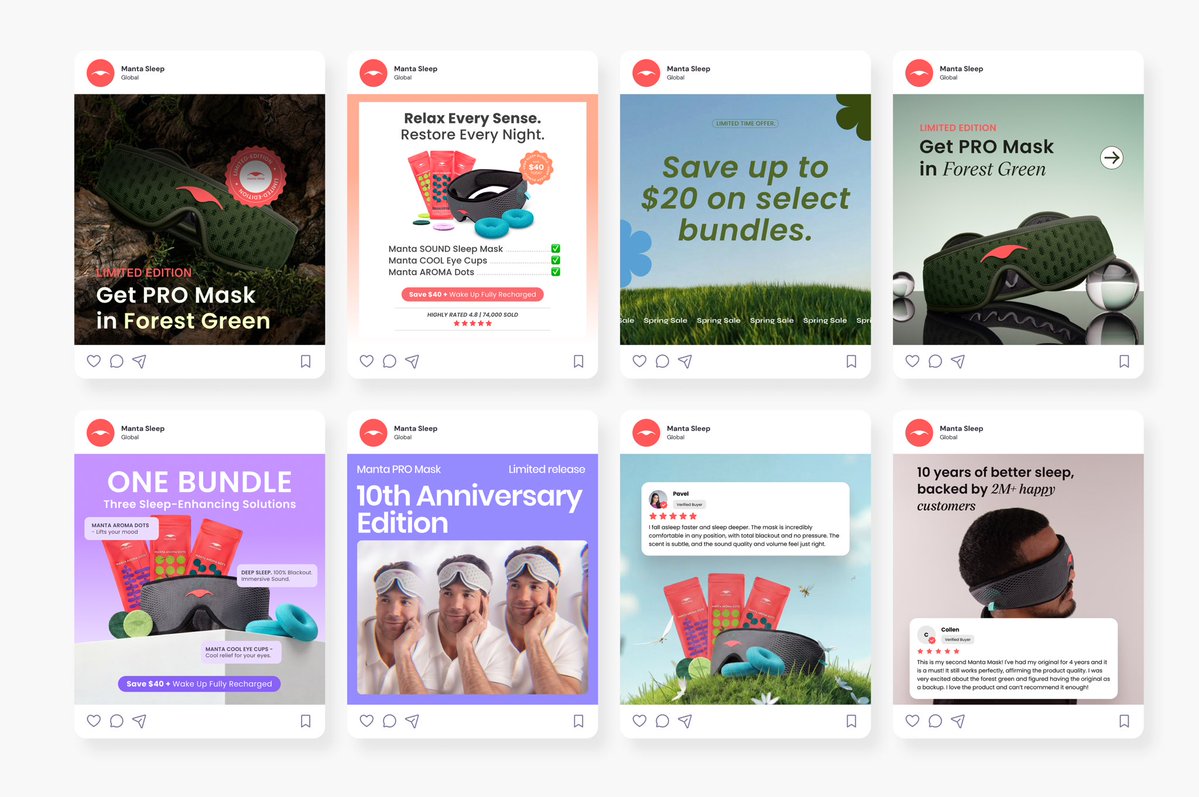This screenshot has width=1199, height=797.
Task: Bookmark the Pavel review post
Action: pos(851,721)
